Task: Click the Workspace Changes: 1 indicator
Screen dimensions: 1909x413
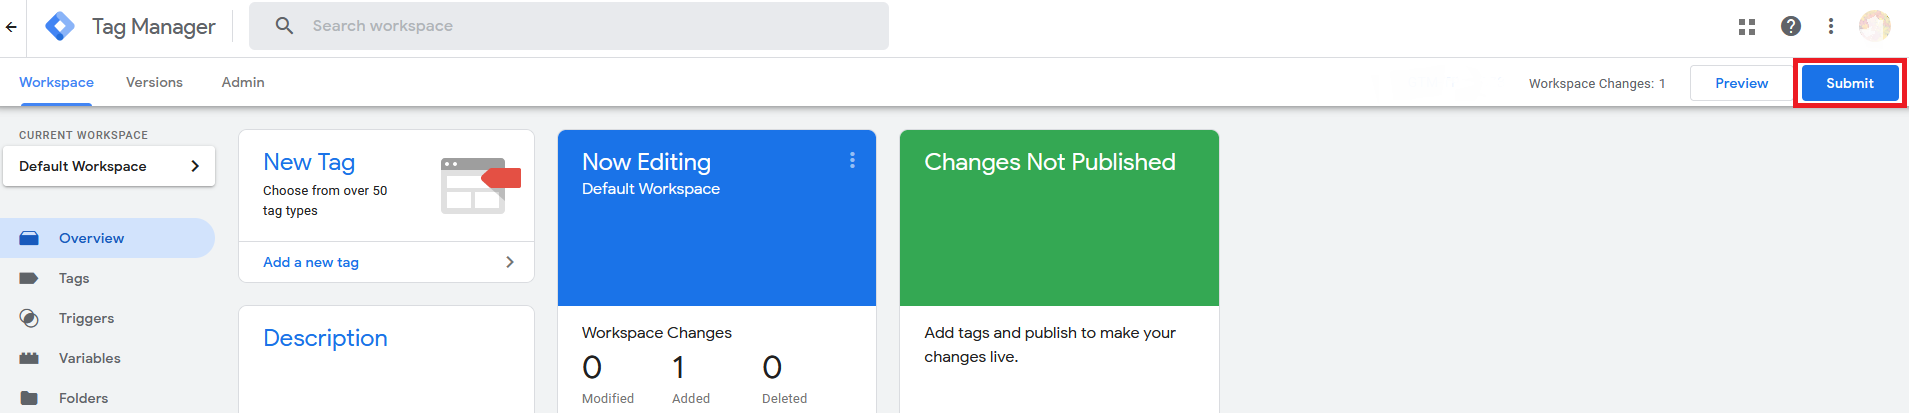Action: click(1597, 83)
